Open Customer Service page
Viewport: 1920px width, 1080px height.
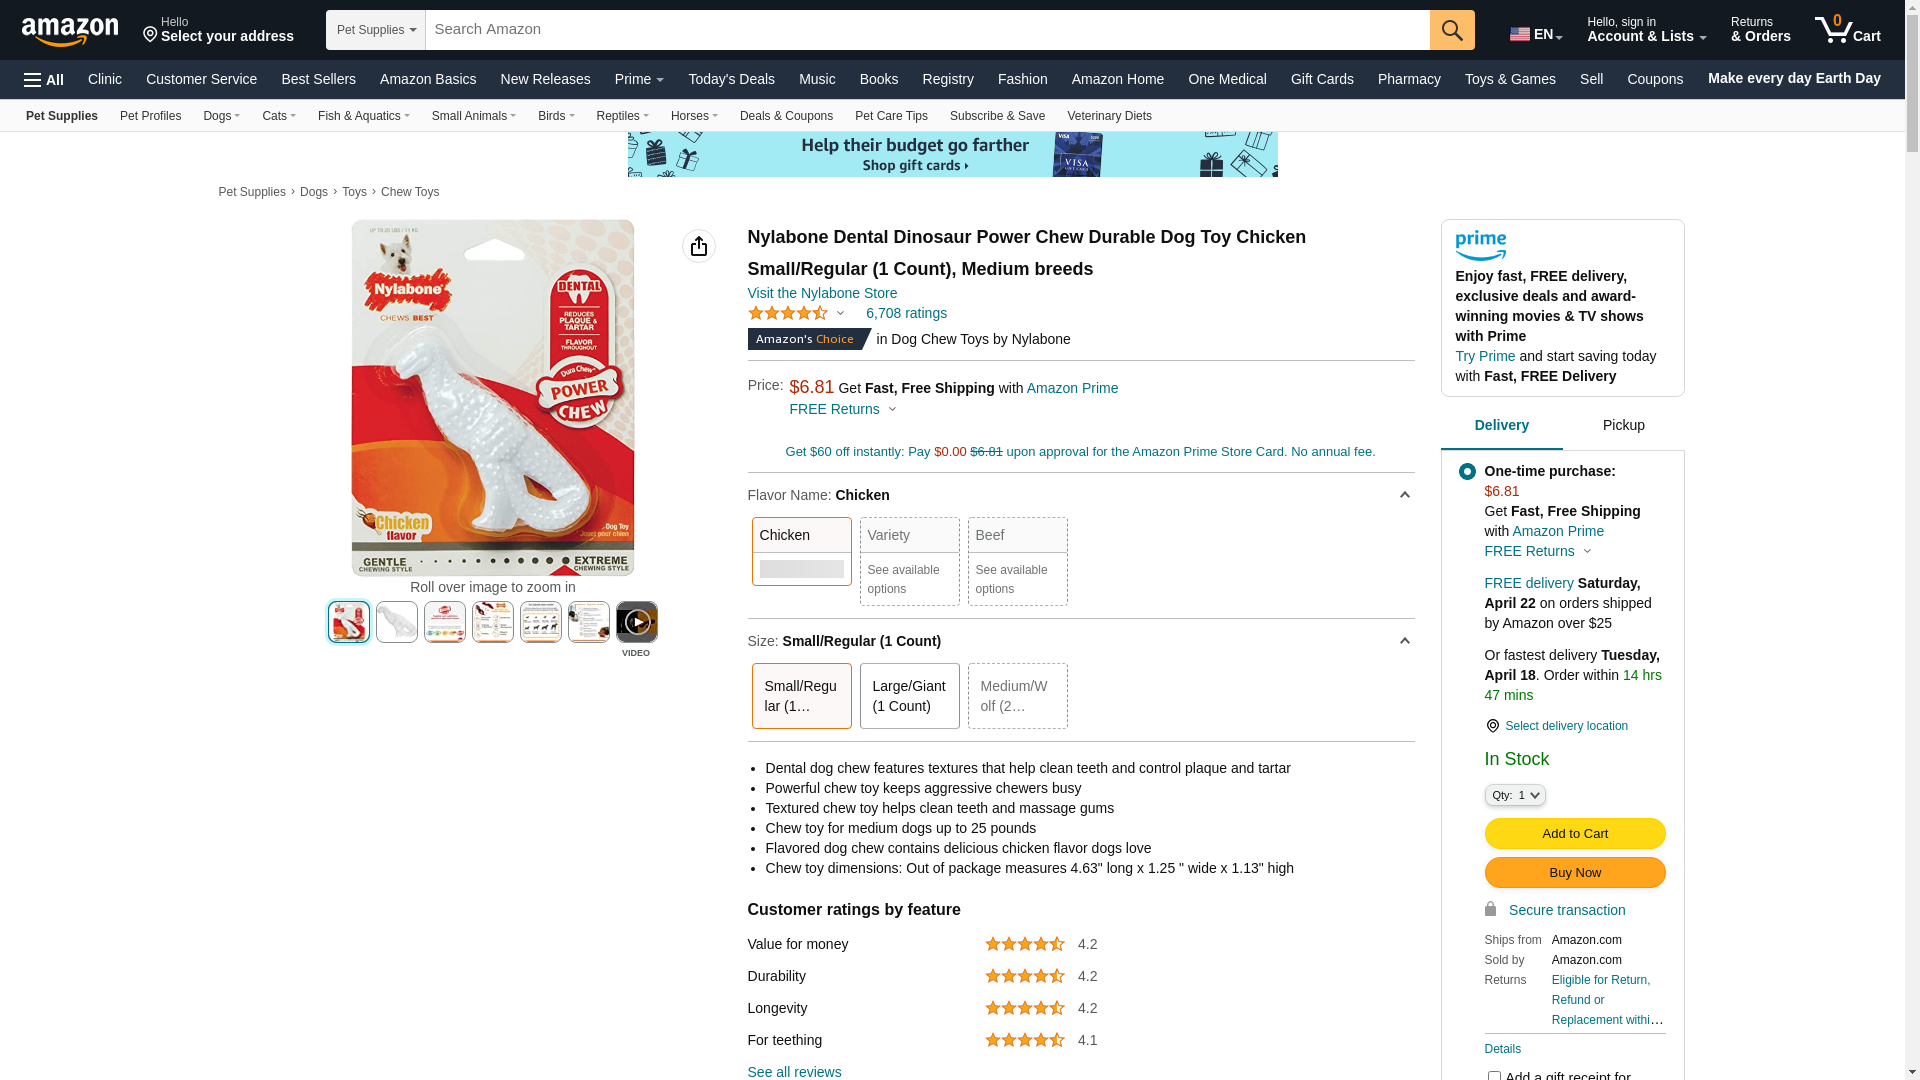point(201,79)
